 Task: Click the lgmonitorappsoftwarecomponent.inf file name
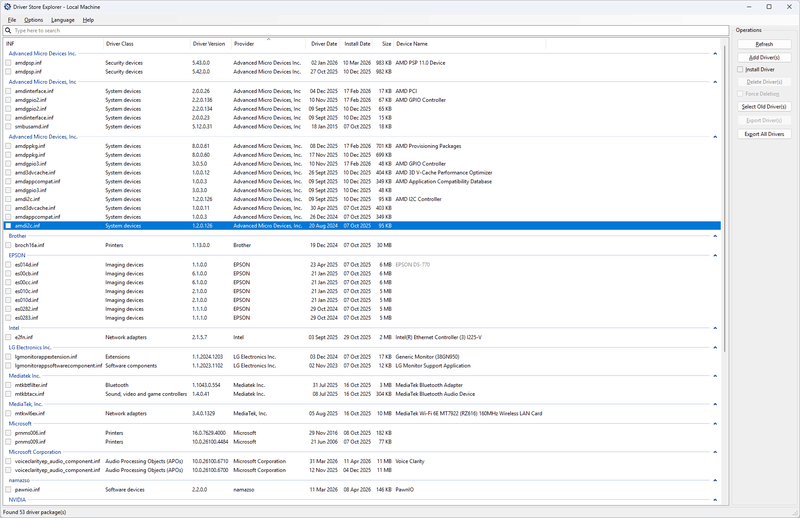(58, 366)
